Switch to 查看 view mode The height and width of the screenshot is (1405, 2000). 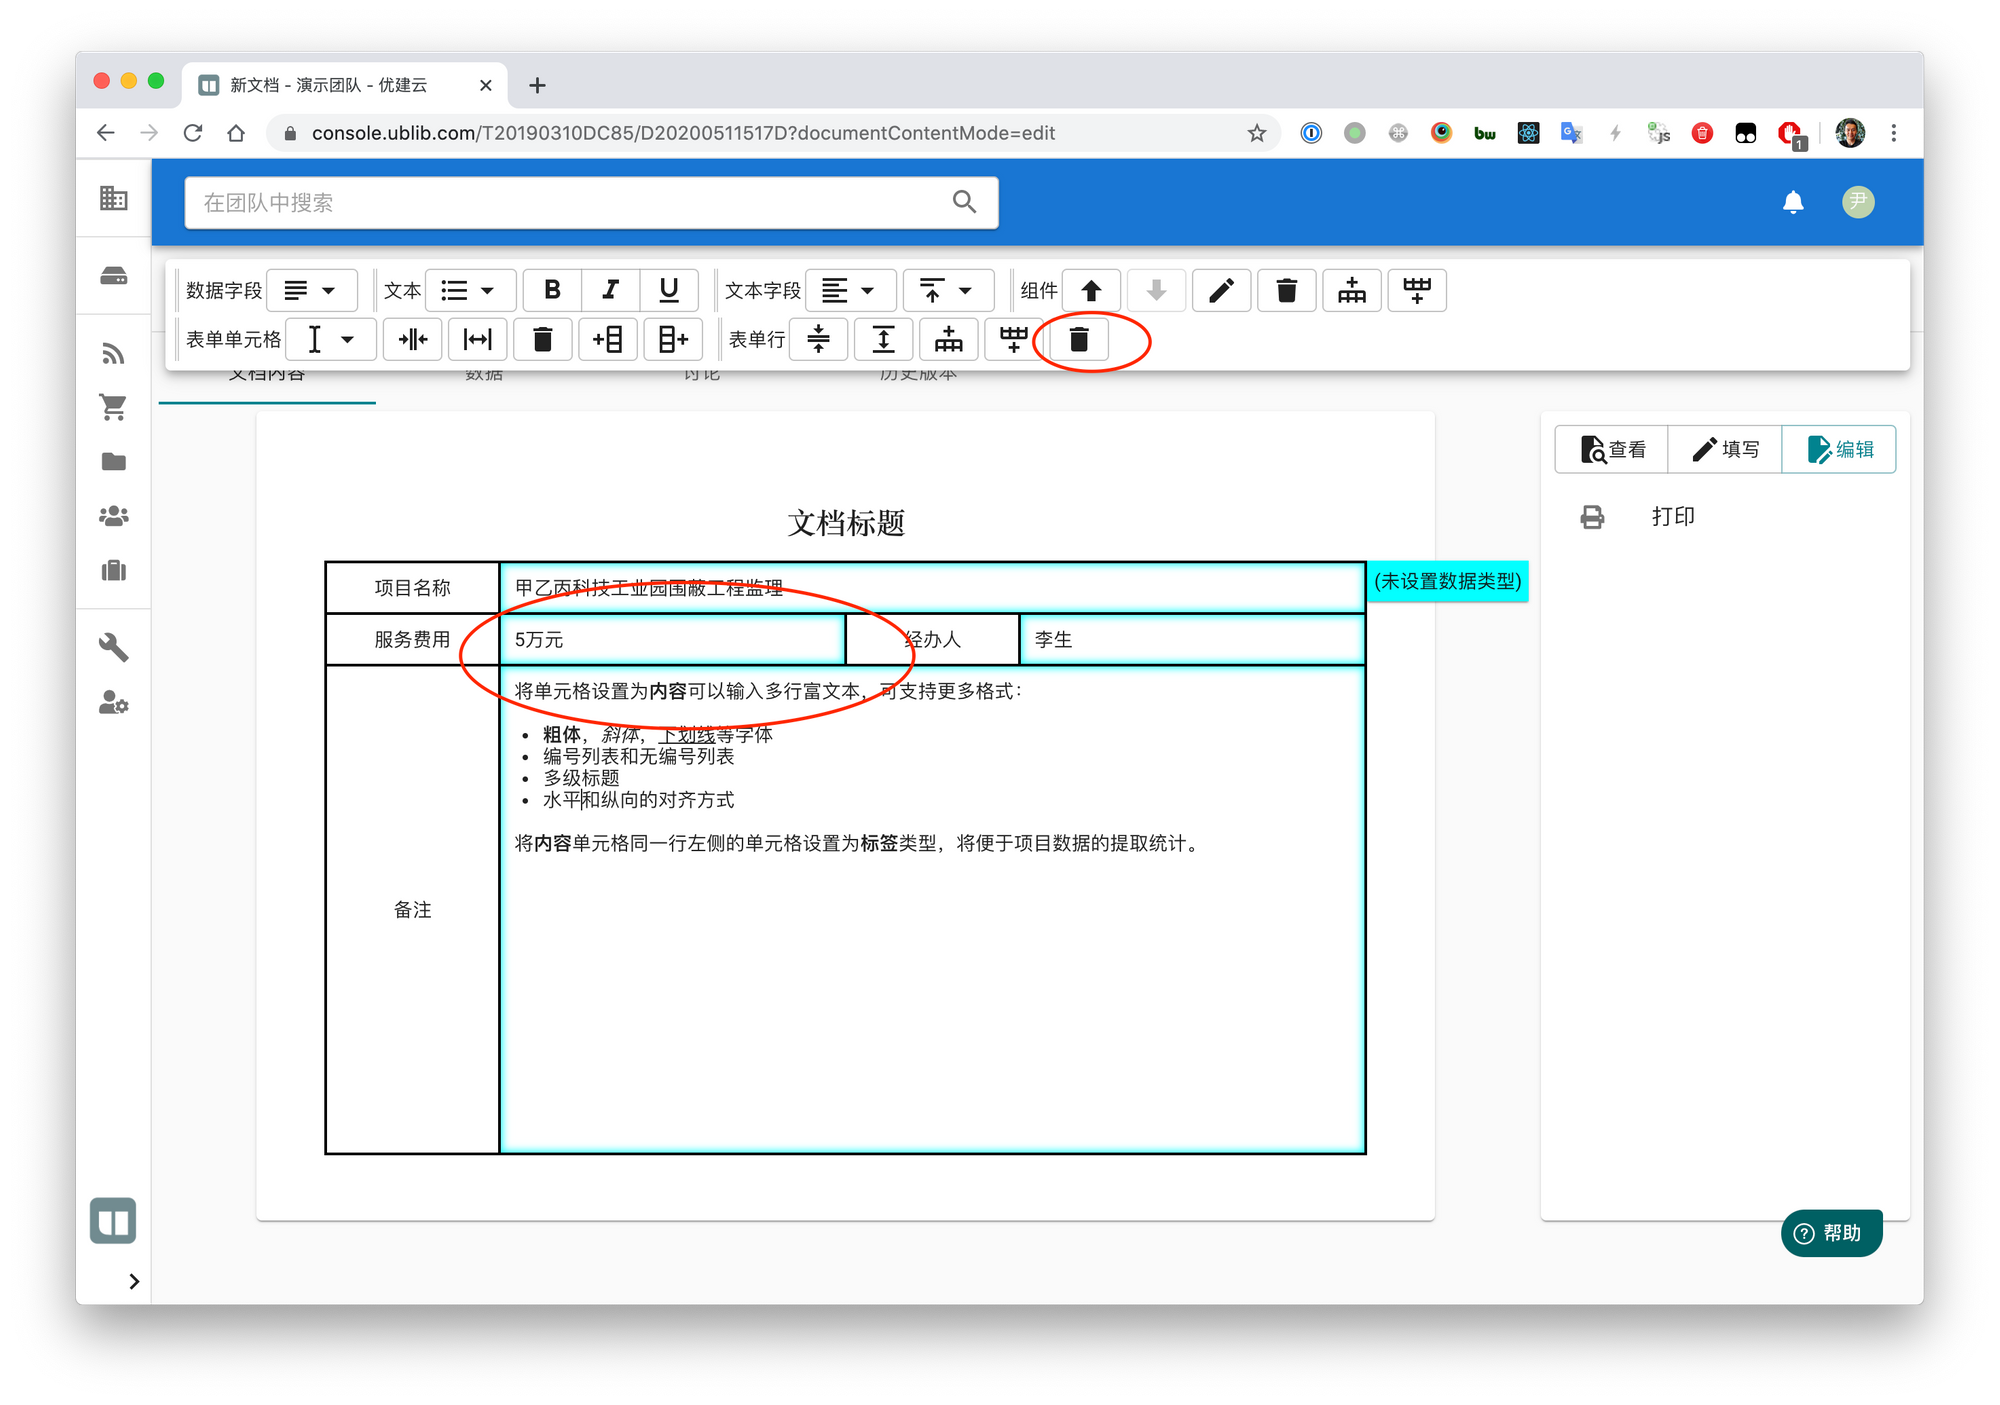pos(1612,449)
